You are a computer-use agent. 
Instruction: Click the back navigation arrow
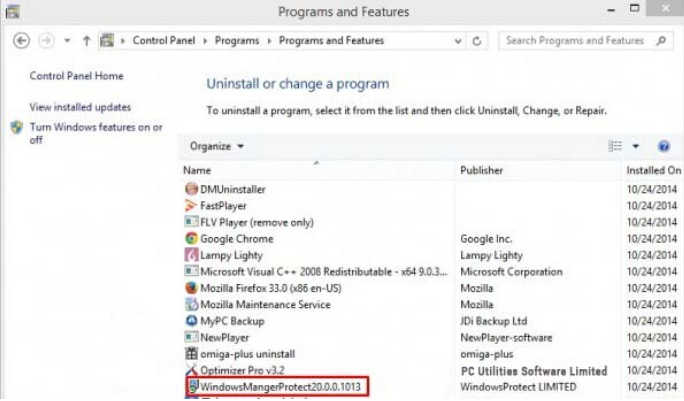pos(21,41)
